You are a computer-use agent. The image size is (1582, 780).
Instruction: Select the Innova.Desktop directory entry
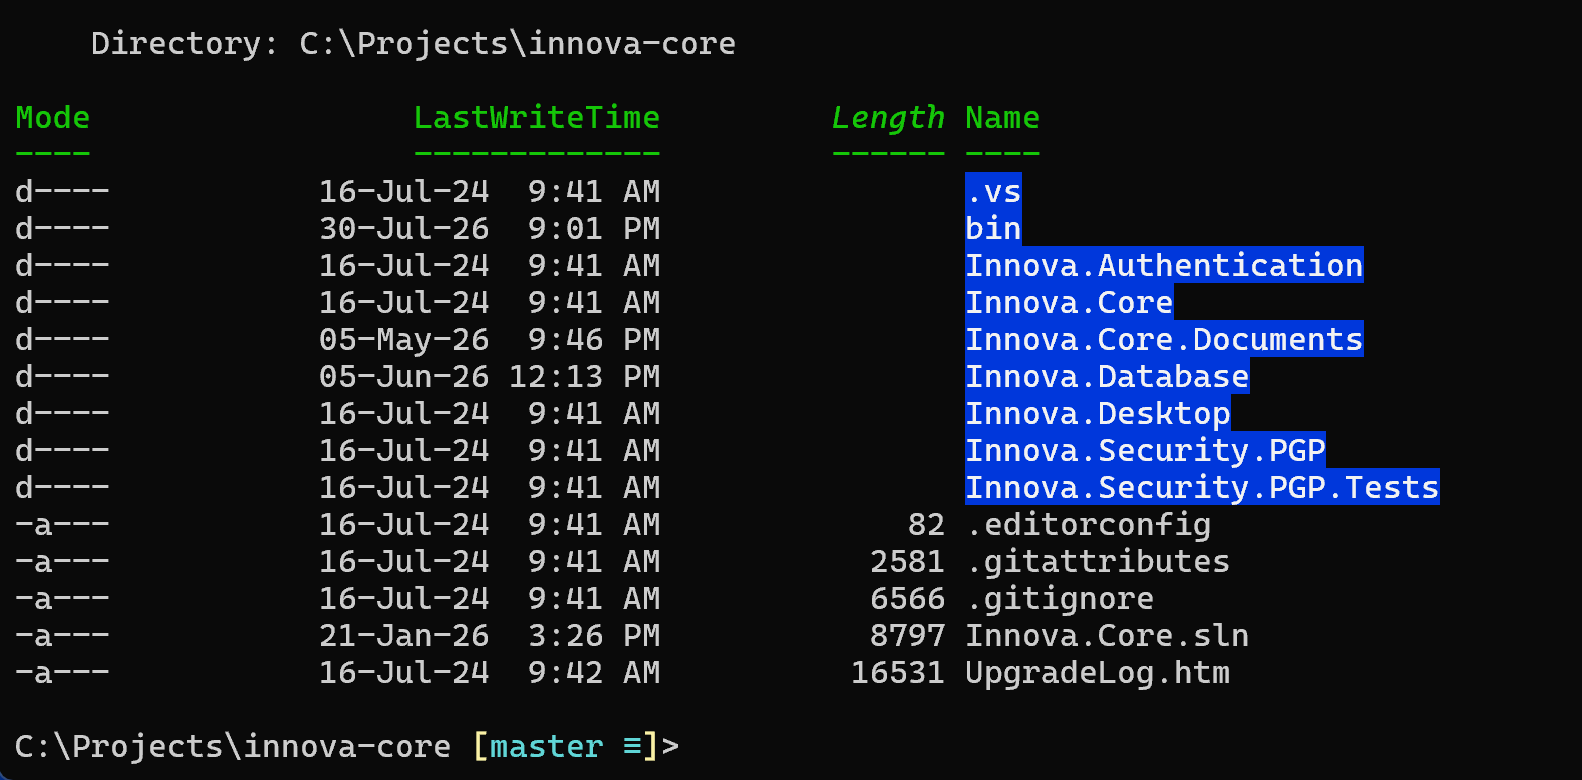(1098, 413)
